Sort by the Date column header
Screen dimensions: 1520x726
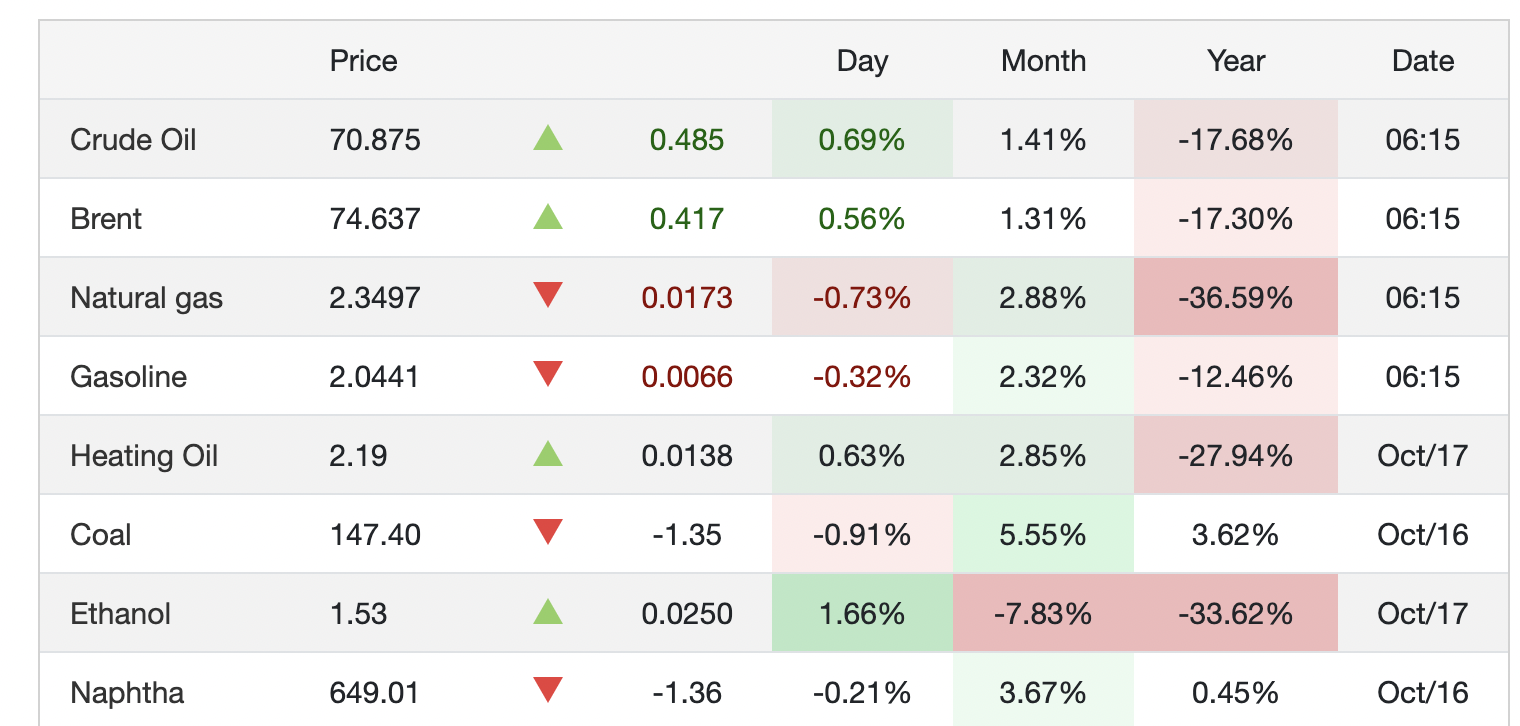pos(1423,61)
